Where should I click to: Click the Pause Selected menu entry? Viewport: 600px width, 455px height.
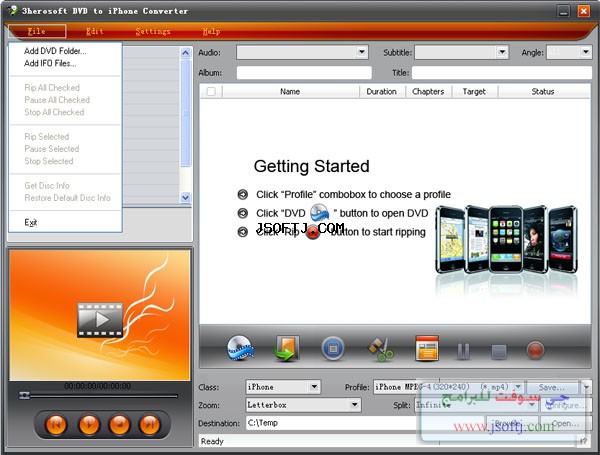click(x=52, y=149)
